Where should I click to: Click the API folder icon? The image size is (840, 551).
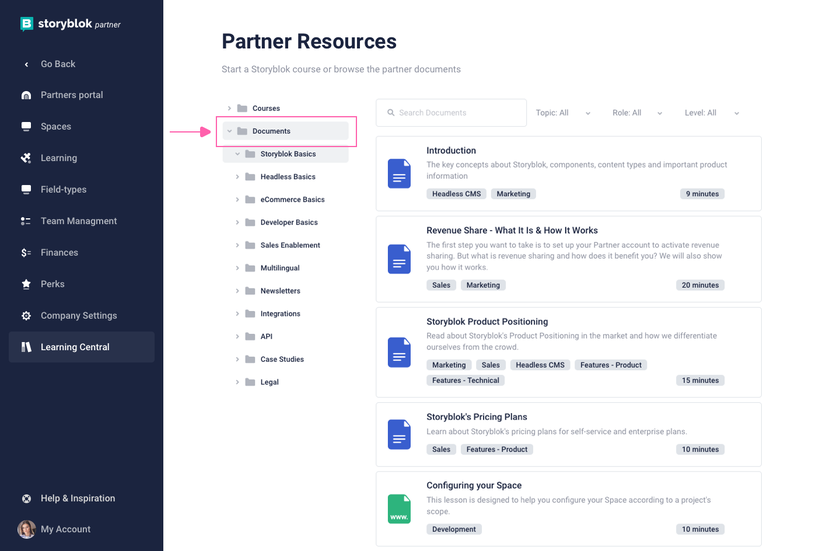[250, 337]
